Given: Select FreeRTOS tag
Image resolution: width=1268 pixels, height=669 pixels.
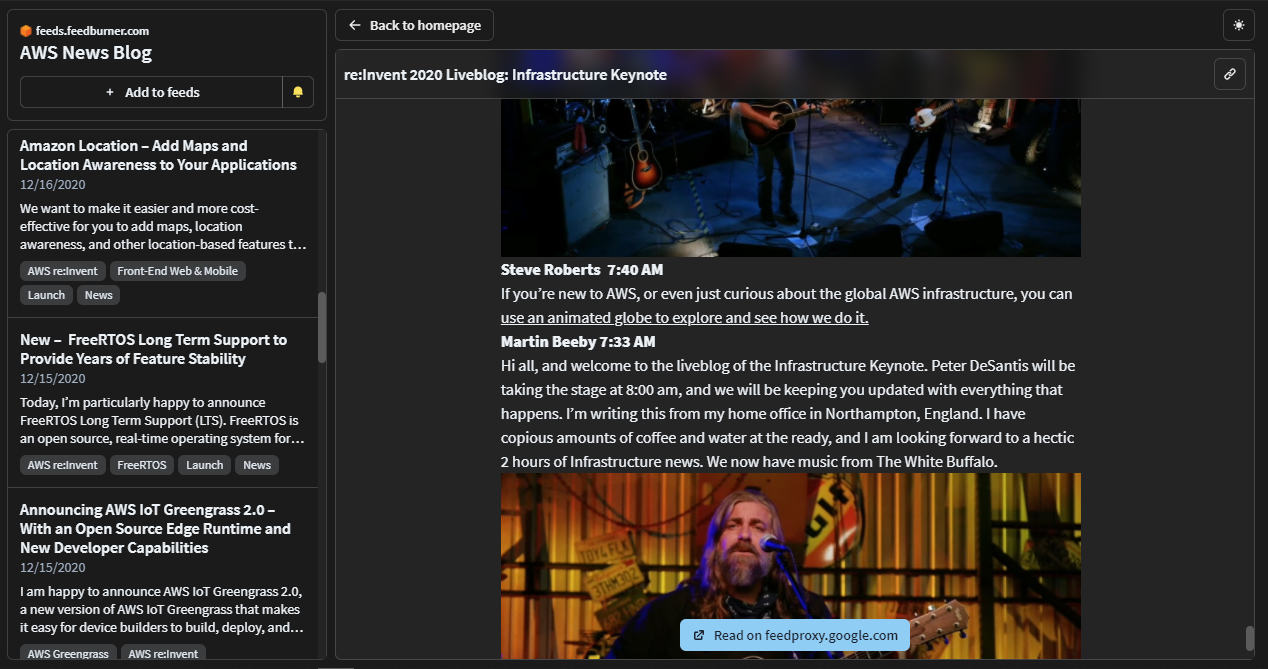Looking at the screenshot, I should 142,465.
